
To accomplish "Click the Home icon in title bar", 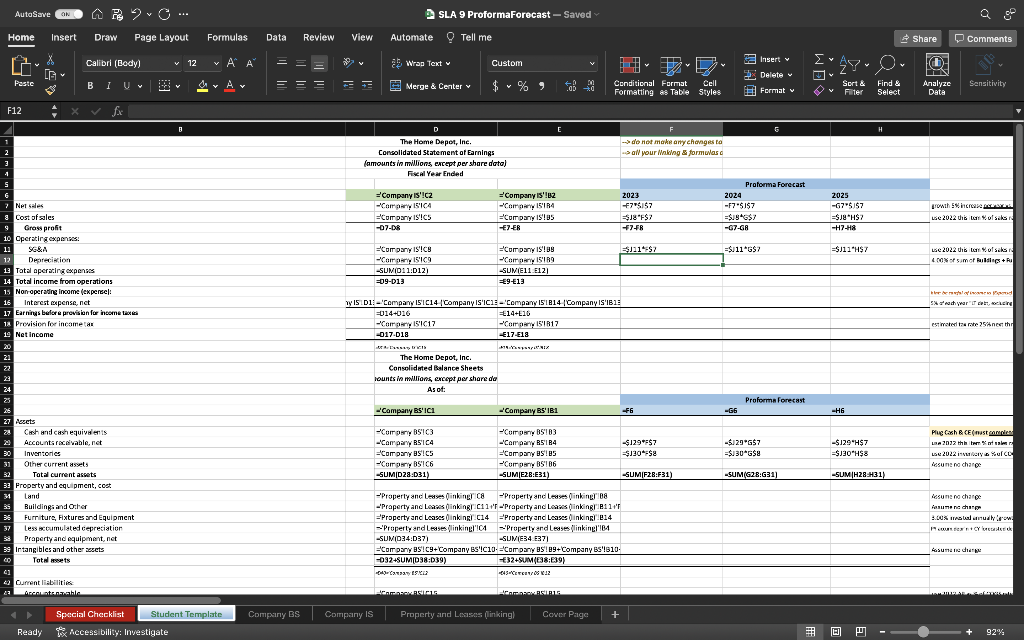I will pos(97,14).
